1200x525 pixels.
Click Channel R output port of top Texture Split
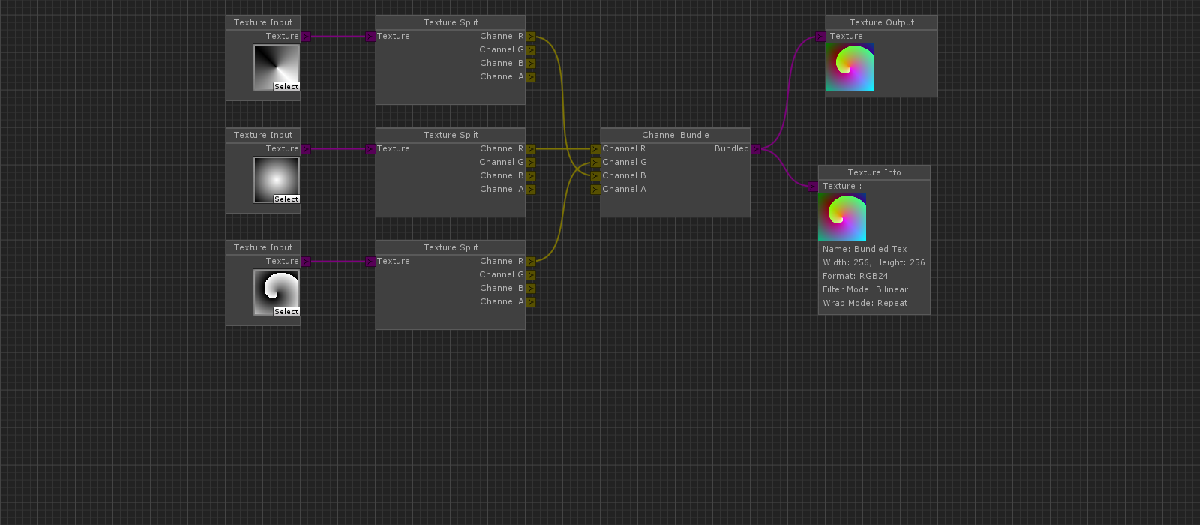(530, 36)
